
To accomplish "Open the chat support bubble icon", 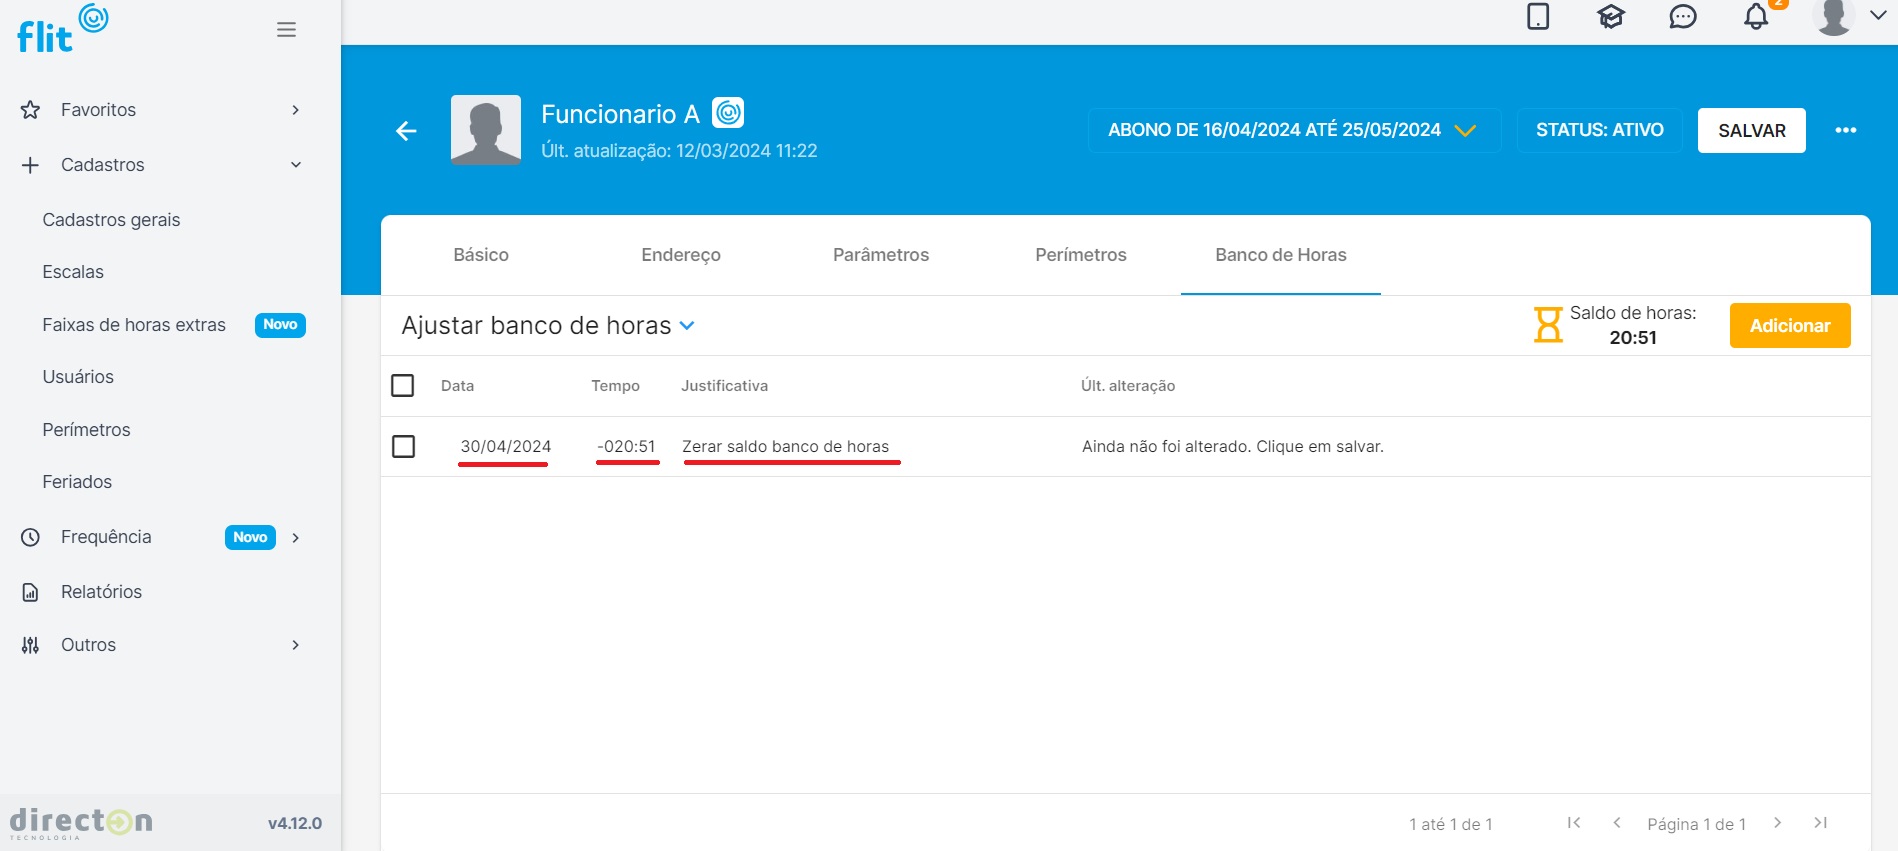I will (x=1683, y=17).
